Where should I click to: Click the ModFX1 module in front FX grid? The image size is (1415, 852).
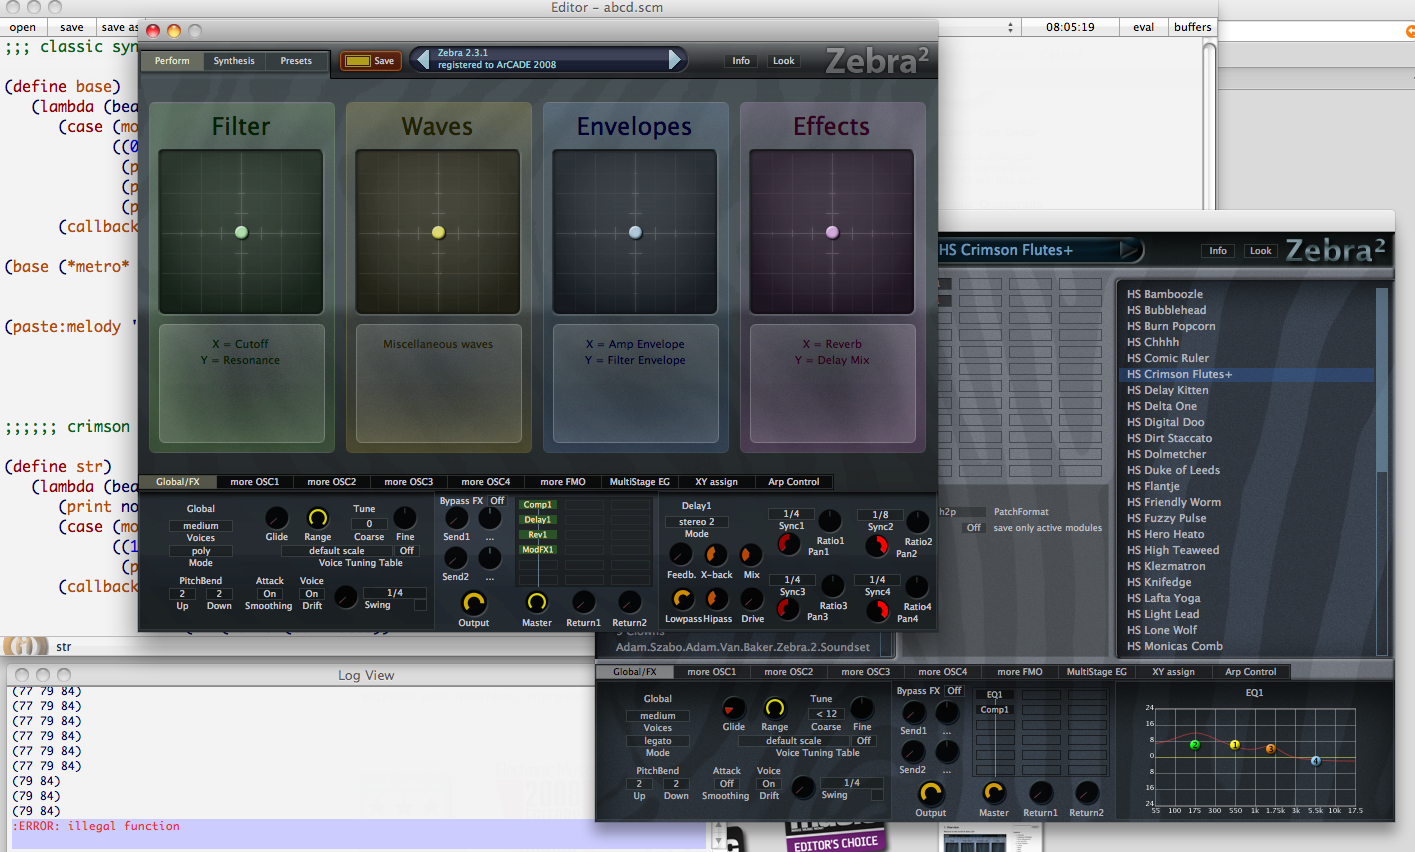pos(537,550)
